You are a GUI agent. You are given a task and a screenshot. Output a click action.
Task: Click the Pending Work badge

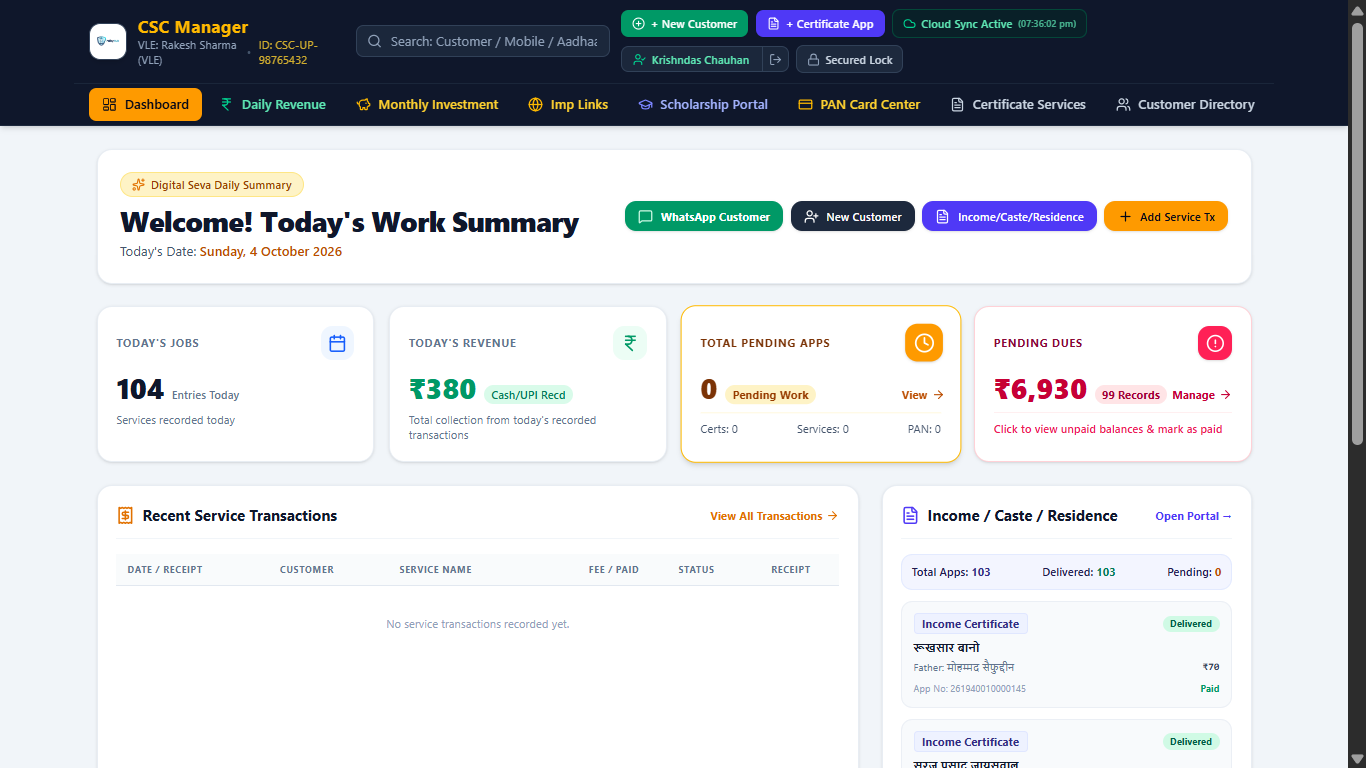point(770,395)
